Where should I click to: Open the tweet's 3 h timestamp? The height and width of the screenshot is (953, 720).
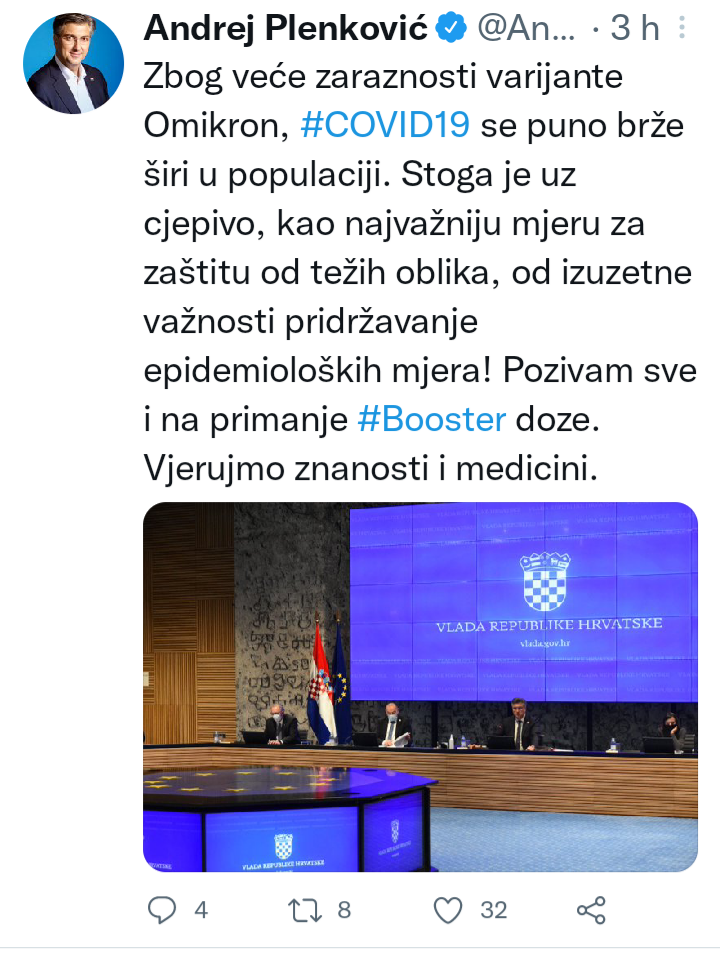634,30
